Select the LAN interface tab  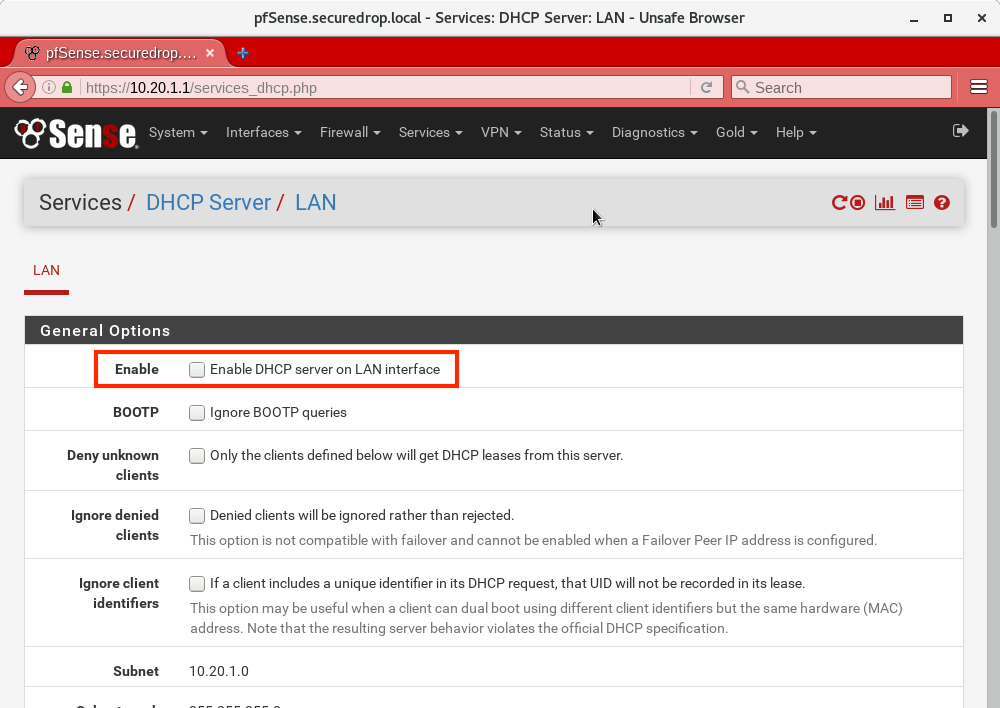tap(47, 270)
